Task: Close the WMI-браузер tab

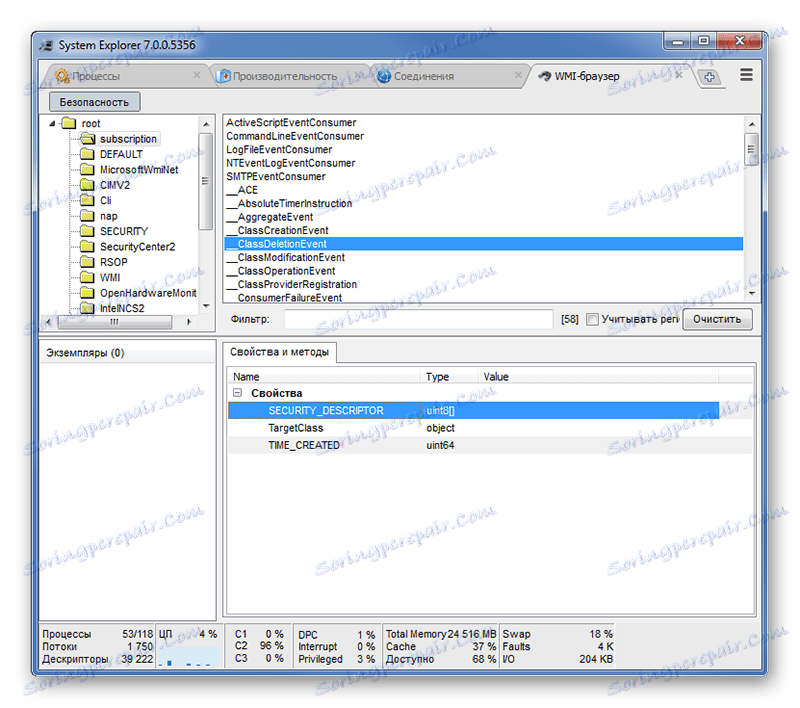Action: click(x=678, y=75)
